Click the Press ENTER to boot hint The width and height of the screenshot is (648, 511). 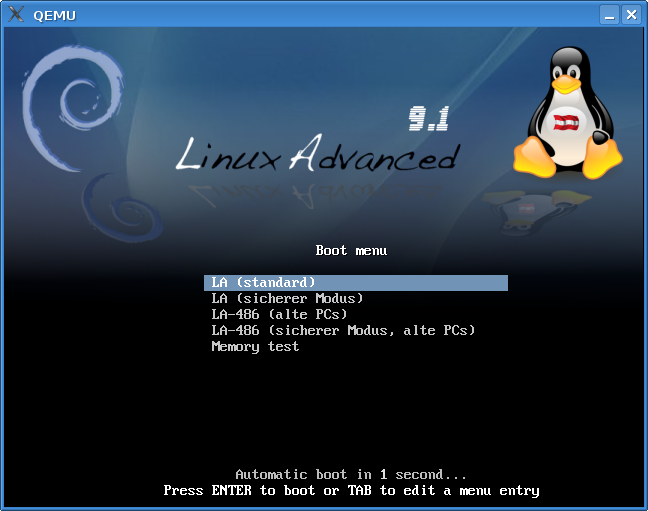[x=351, y=490]
